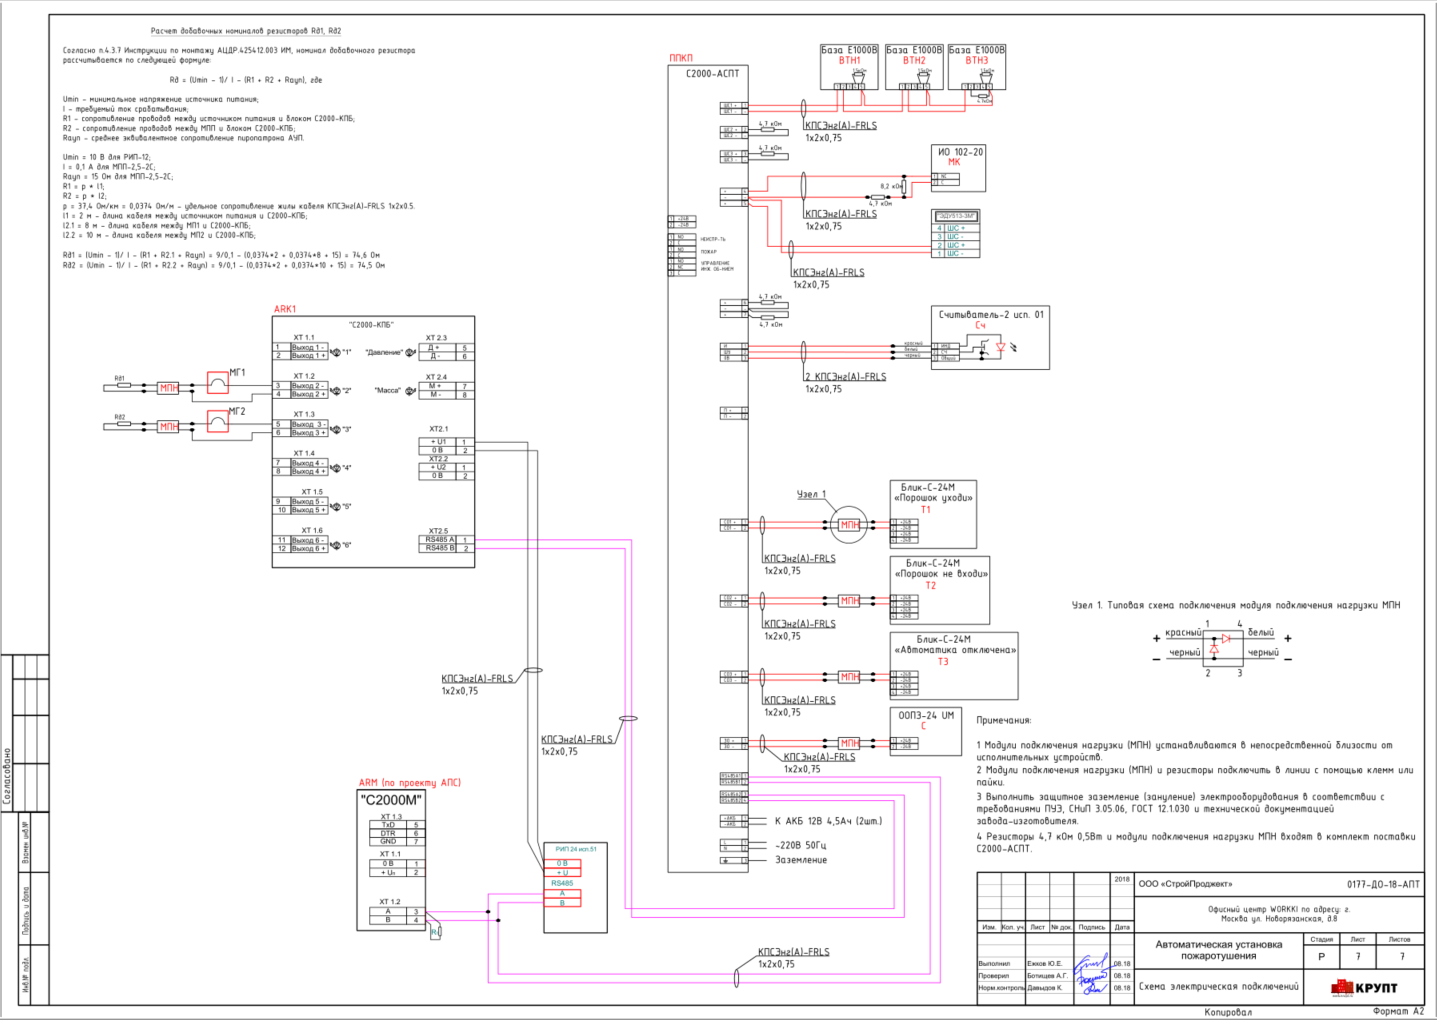Click the МГ1 squib symbol
Screen dimensions: 1437x1020
[217, 382]
